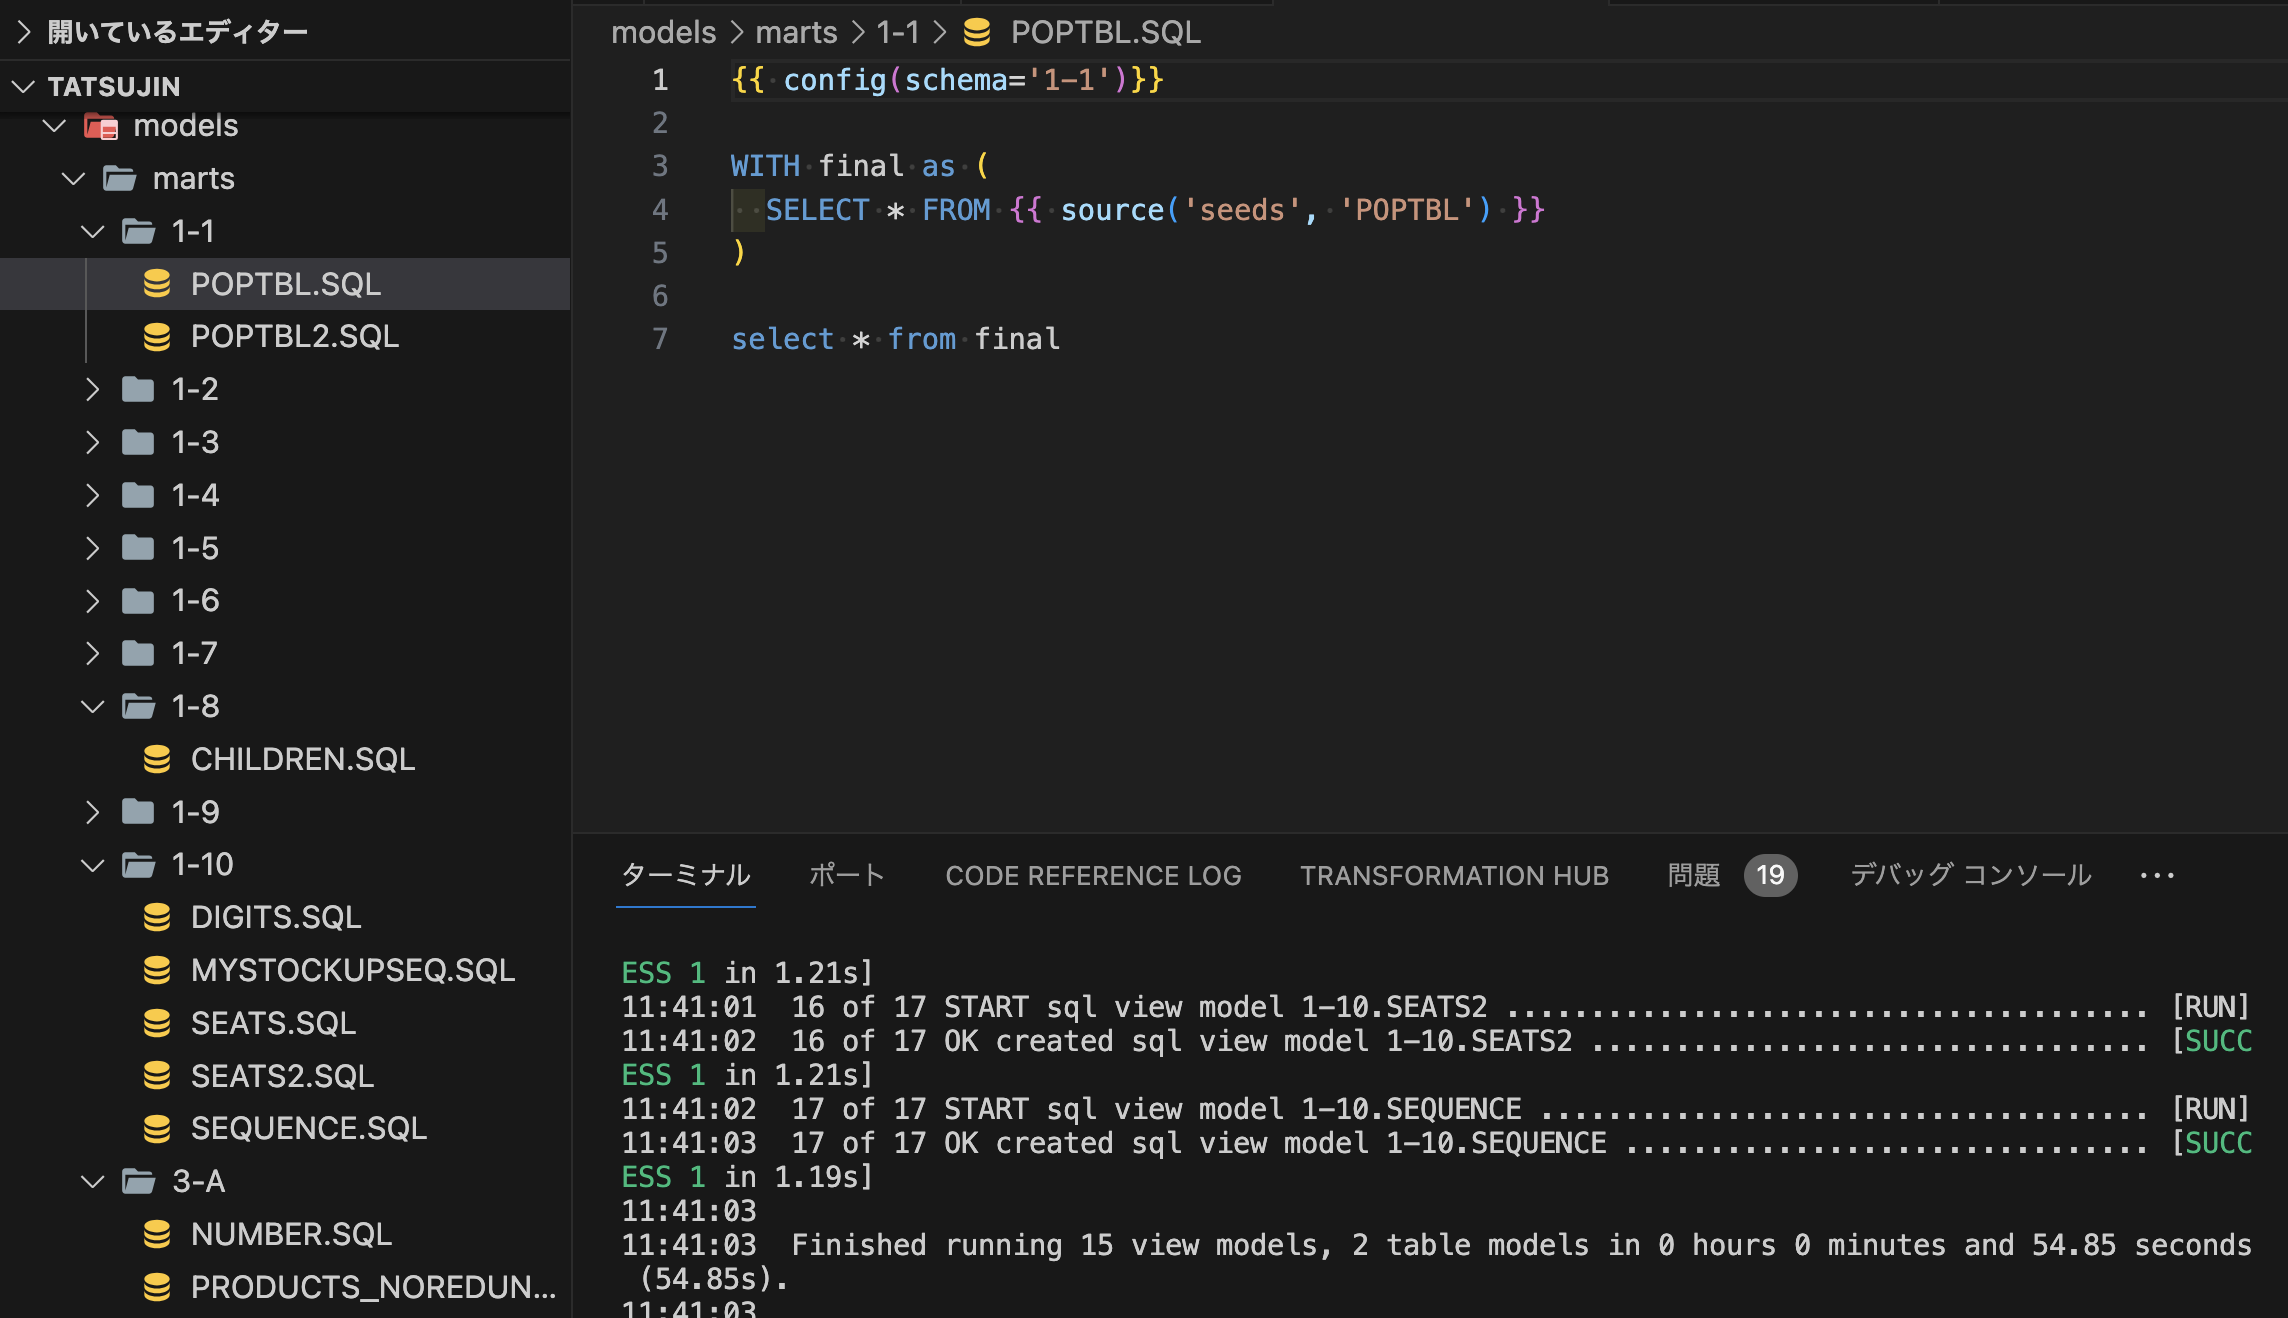The width and height of the screenshot is (2288, 1318).
Task: Open DIGITS.SQL via its file icon
Action: click(x=158, y=917)
